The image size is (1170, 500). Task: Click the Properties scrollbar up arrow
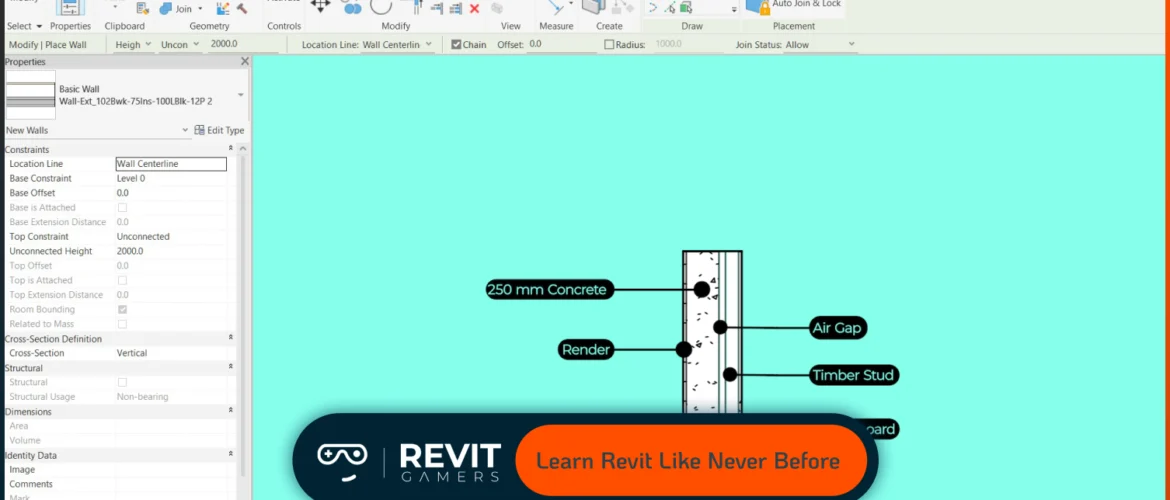click(x=243, y=149)
